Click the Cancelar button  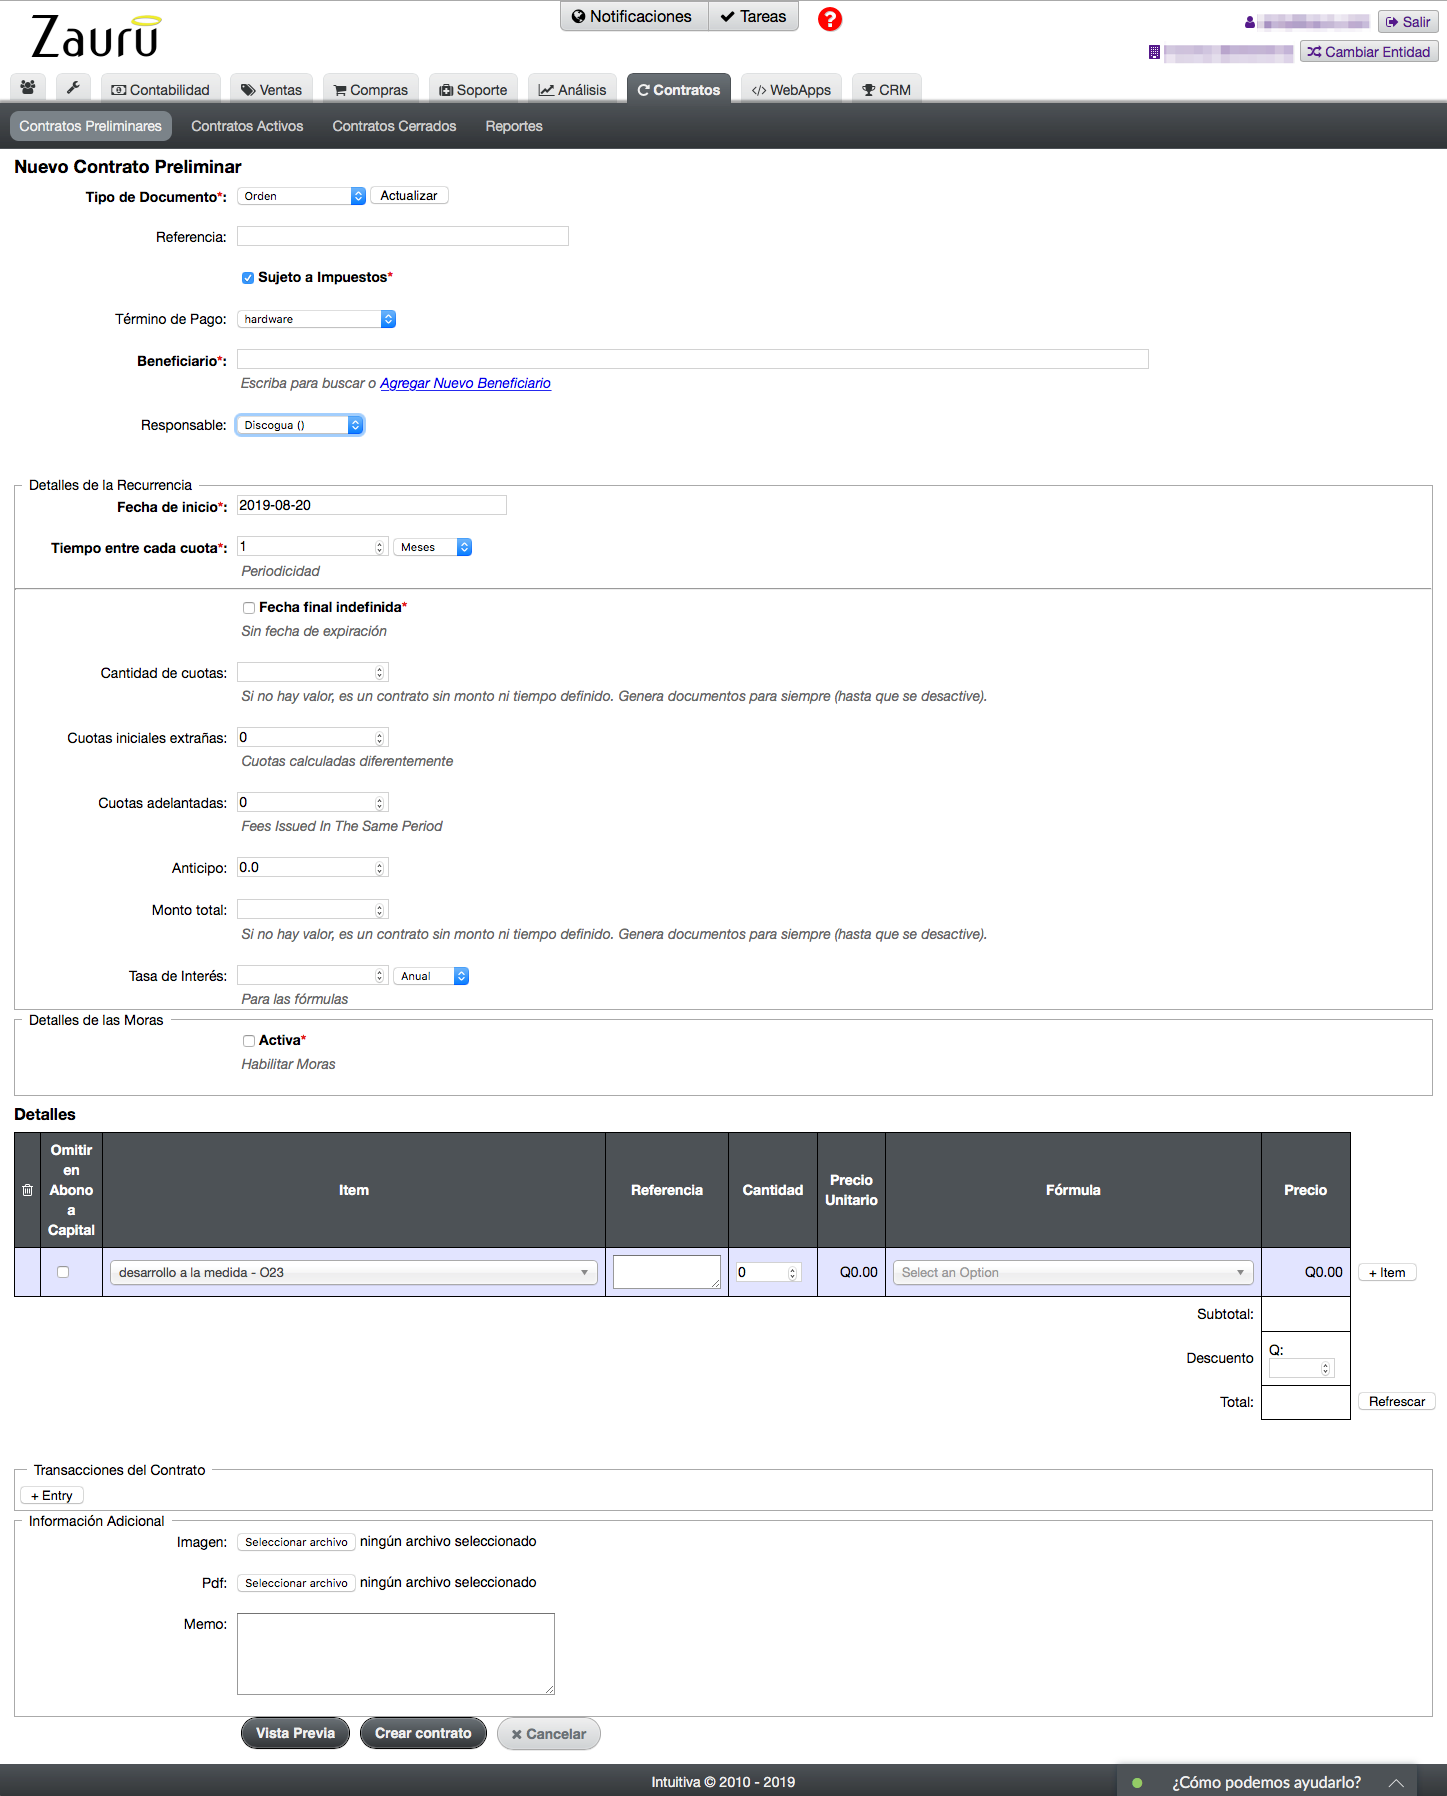[549, 1734]
